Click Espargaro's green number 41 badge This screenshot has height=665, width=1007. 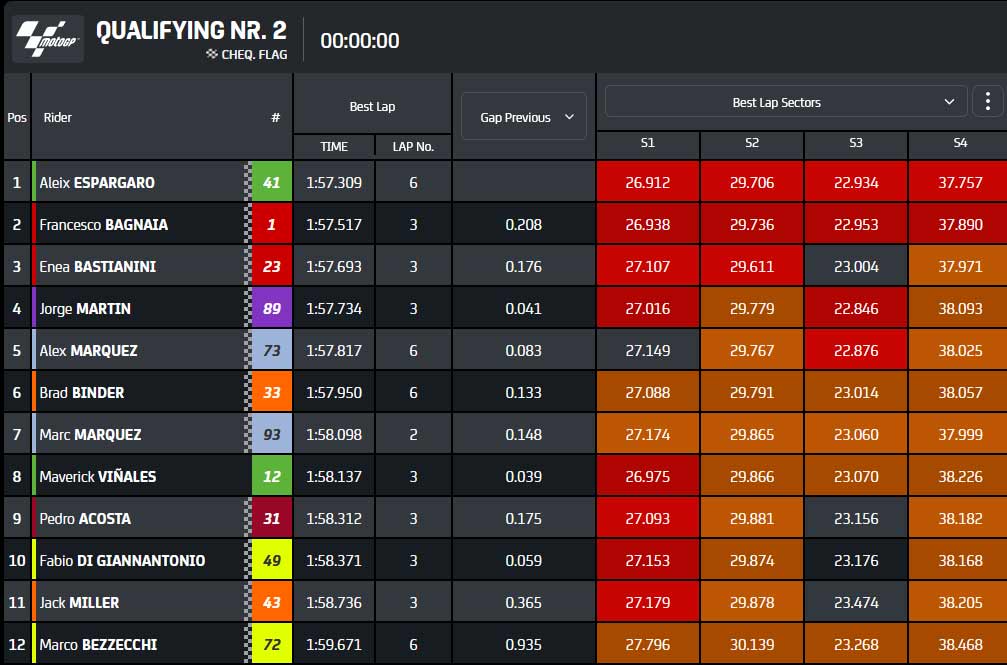(x=272, y=182)
